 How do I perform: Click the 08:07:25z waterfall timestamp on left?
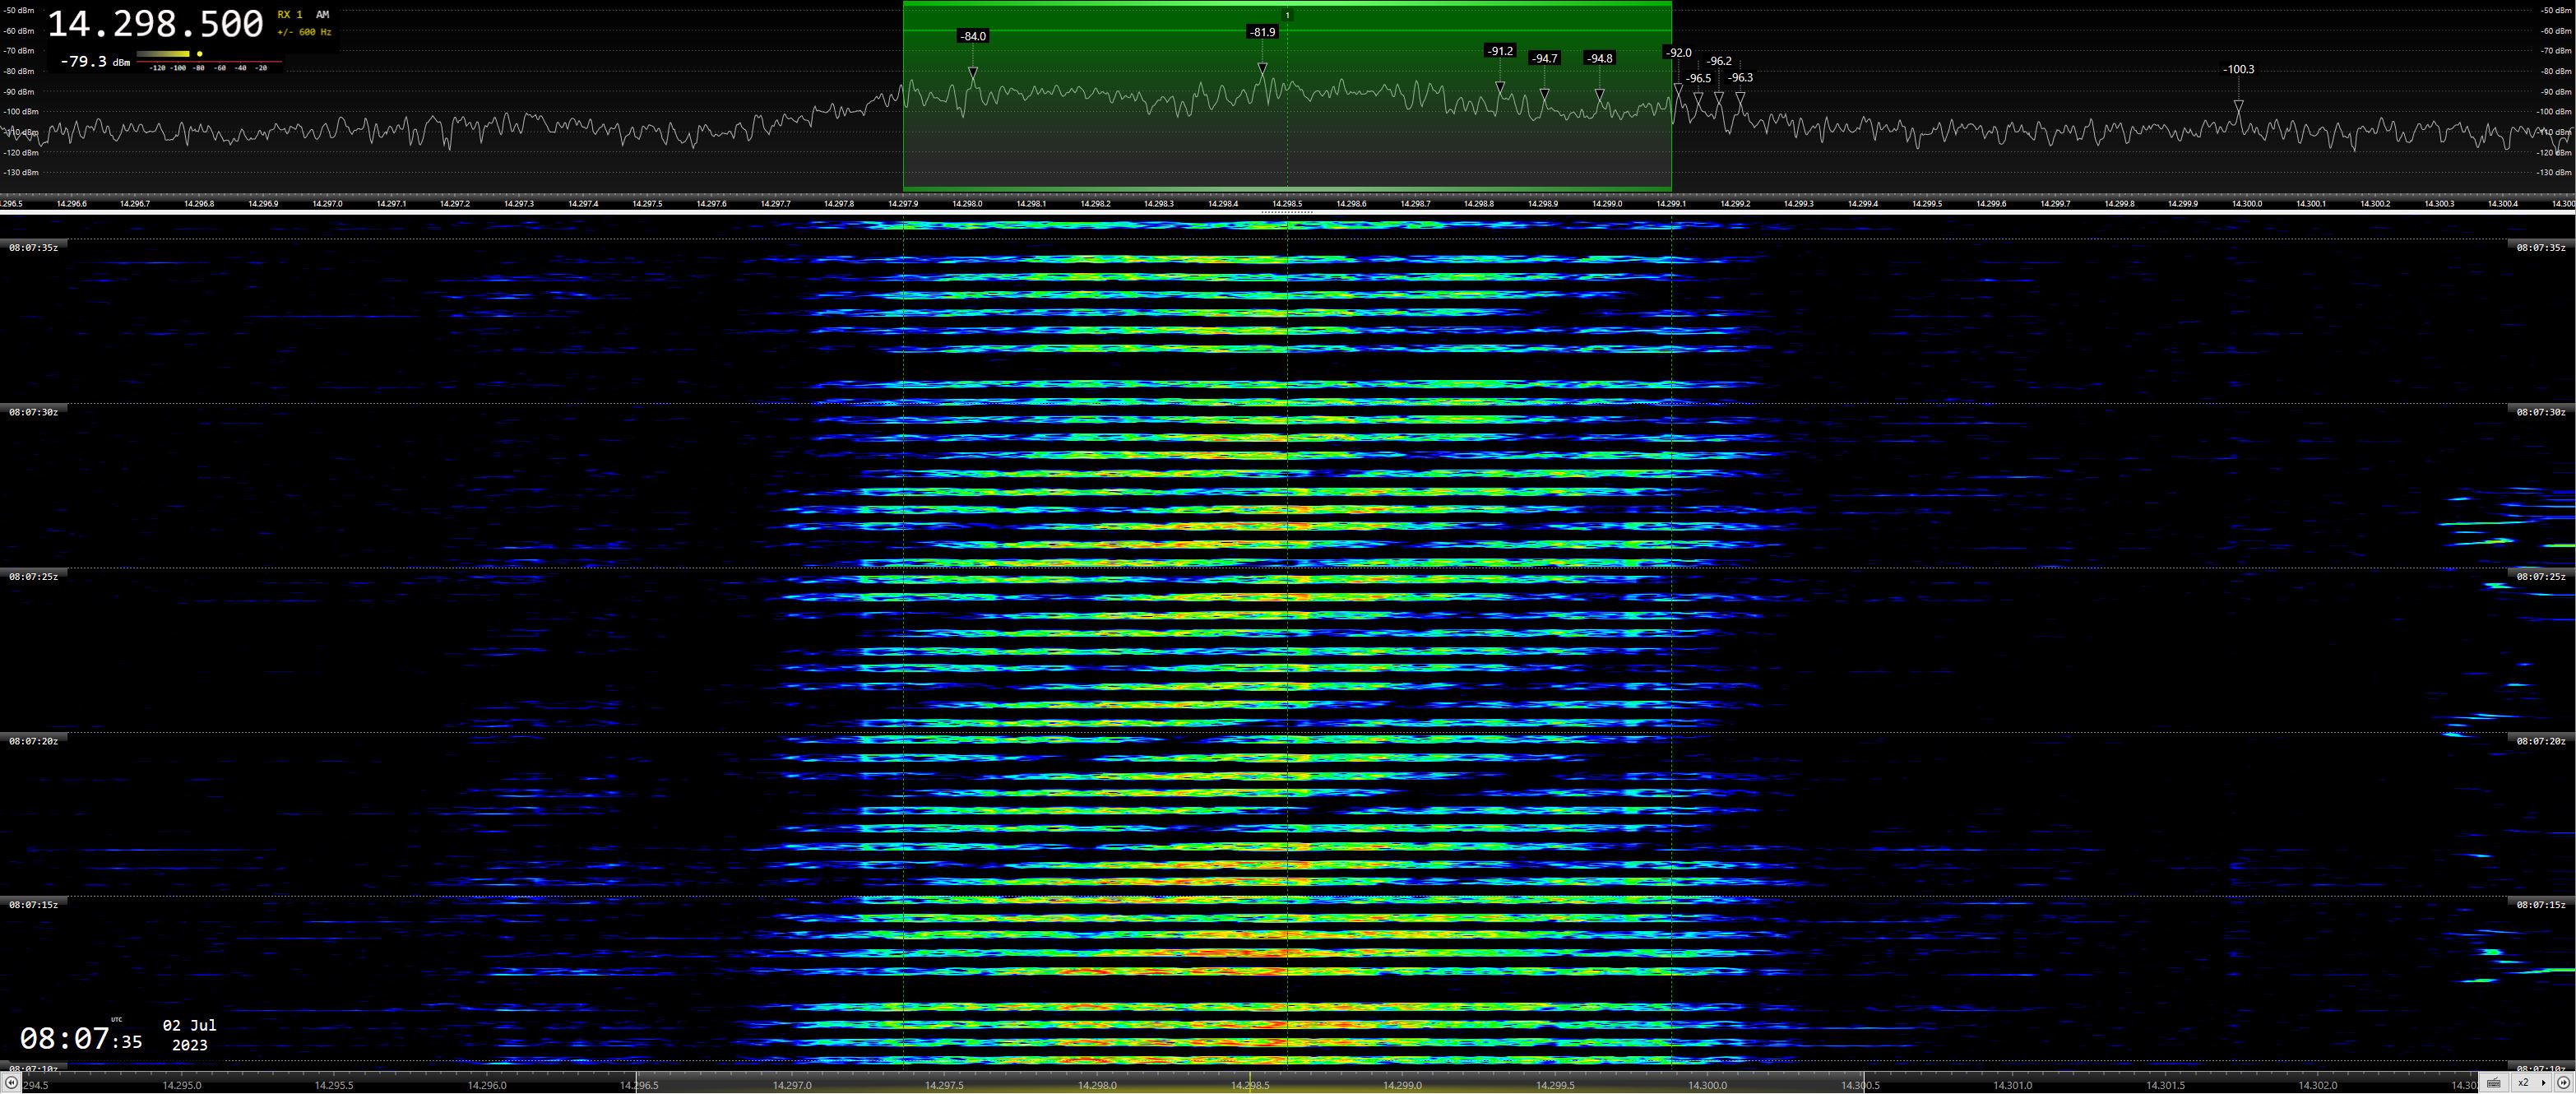tap(33, 577)
